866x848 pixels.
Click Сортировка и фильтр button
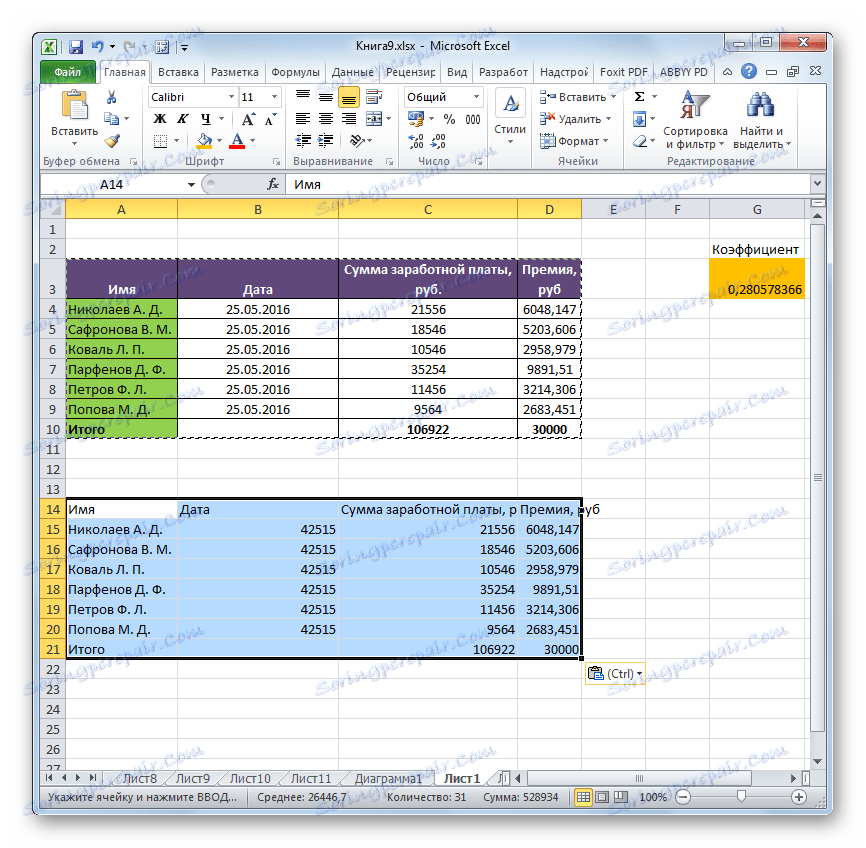point(694,120)
